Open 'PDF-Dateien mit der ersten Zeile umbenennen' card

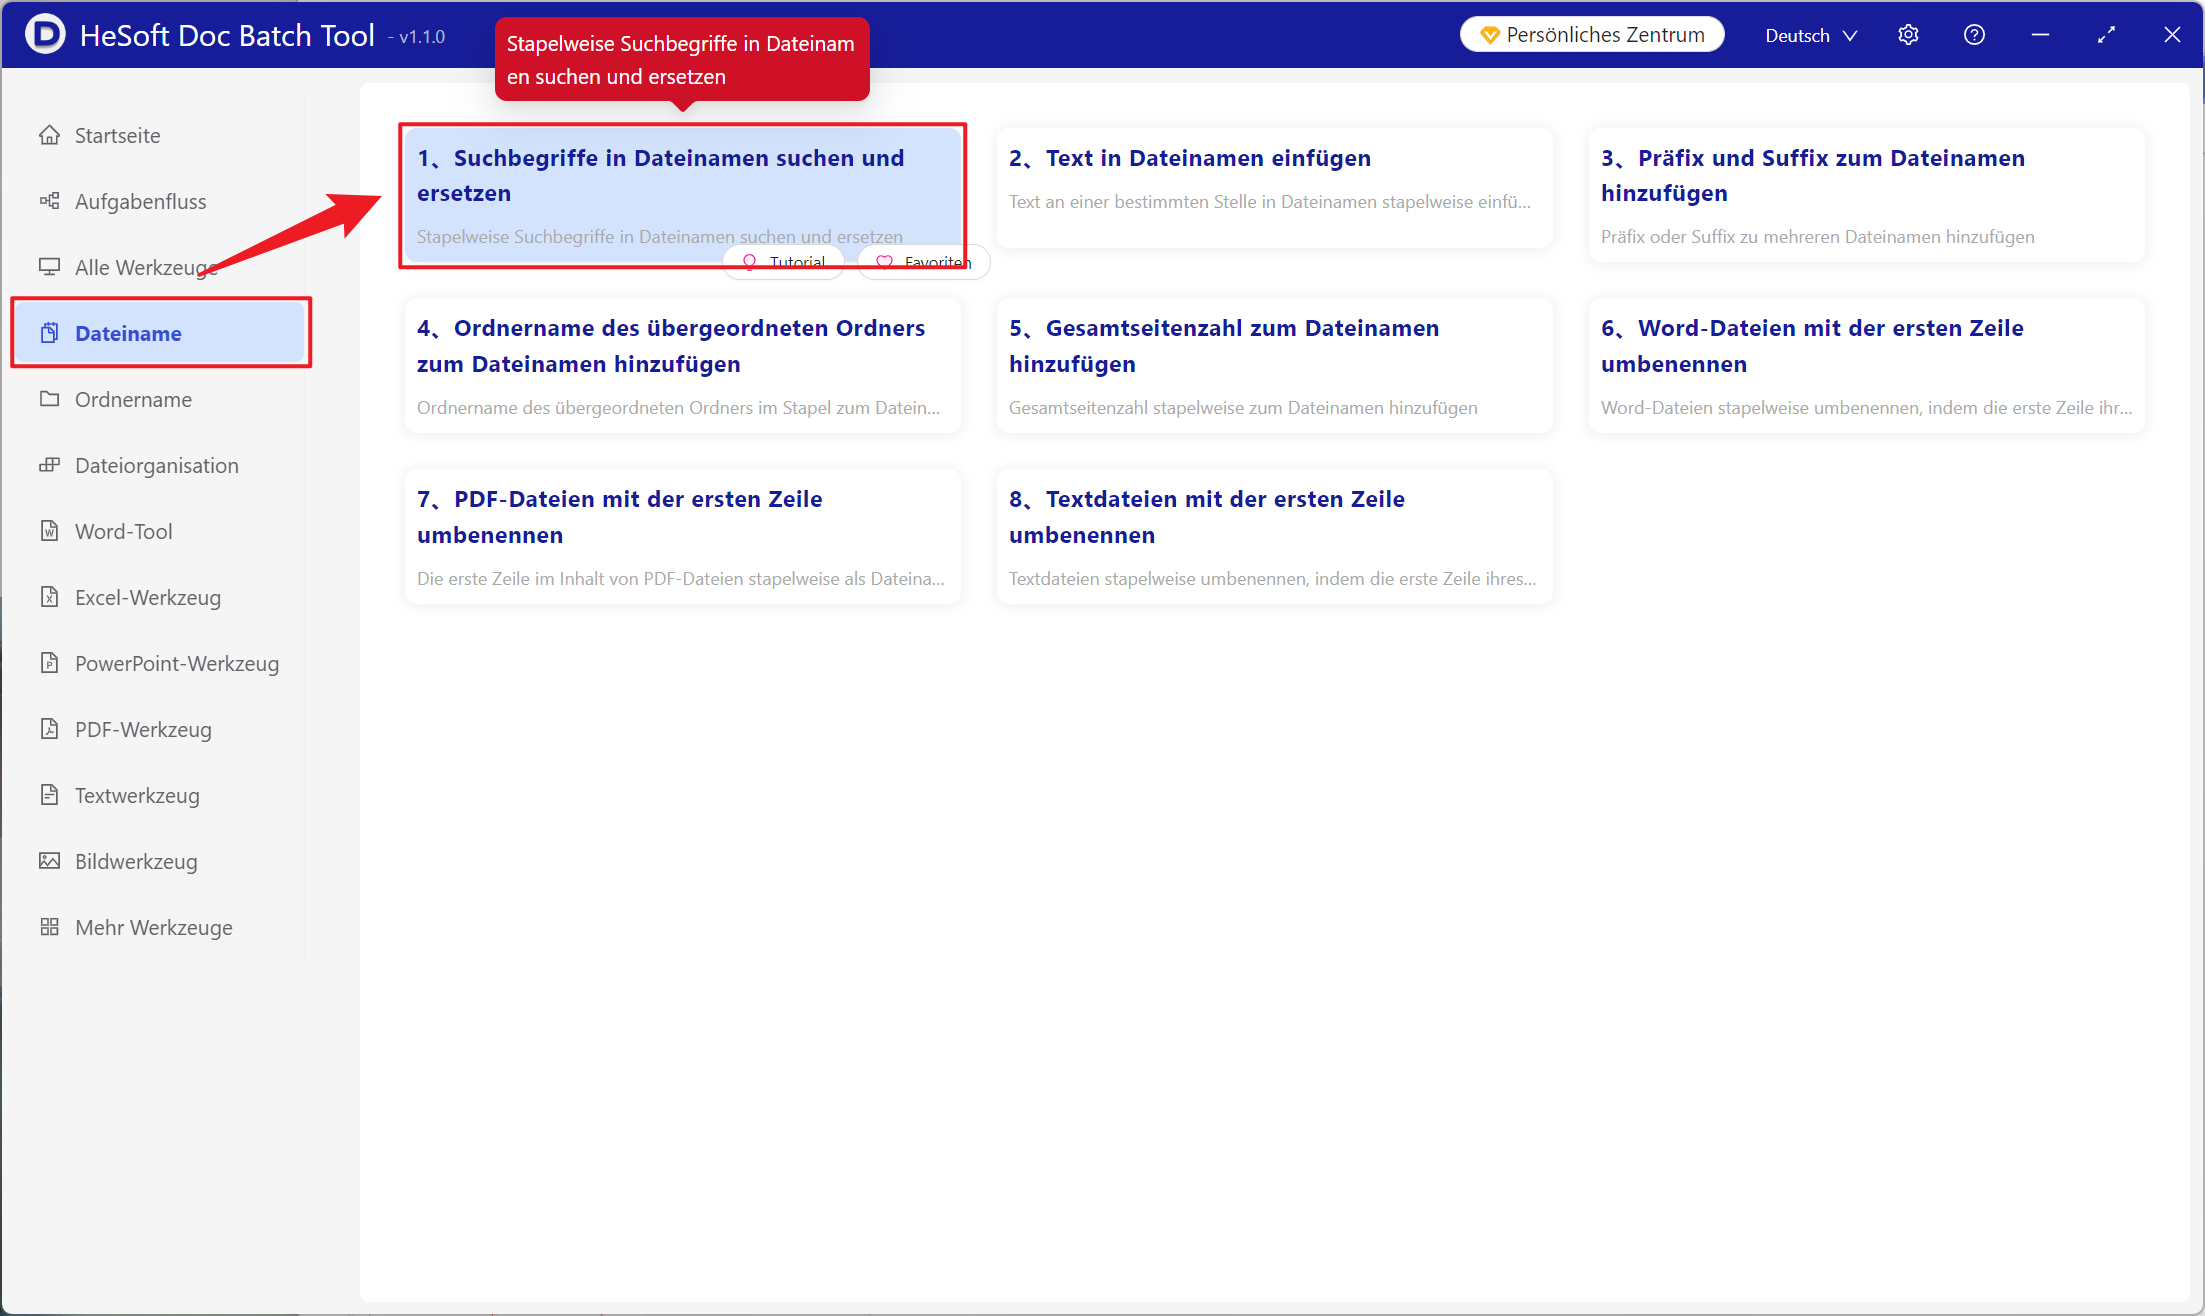[x=683, y=536]
